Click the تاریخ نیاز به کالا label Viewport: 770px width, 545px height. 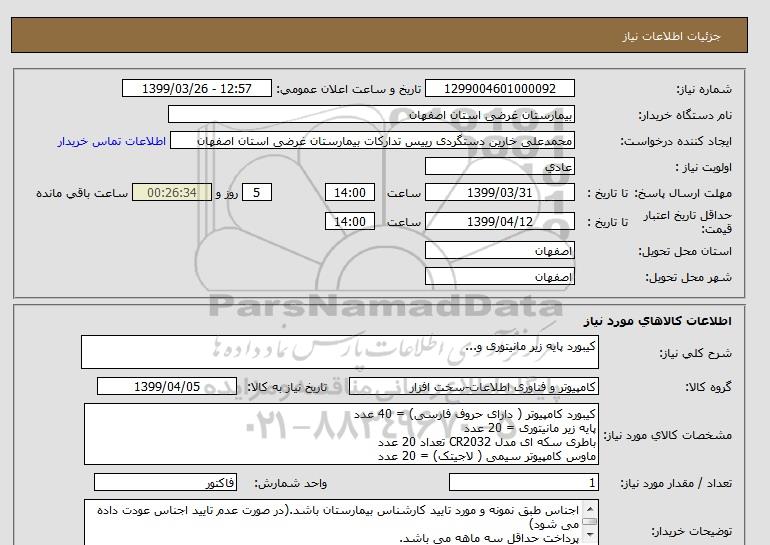click(287, 387)
